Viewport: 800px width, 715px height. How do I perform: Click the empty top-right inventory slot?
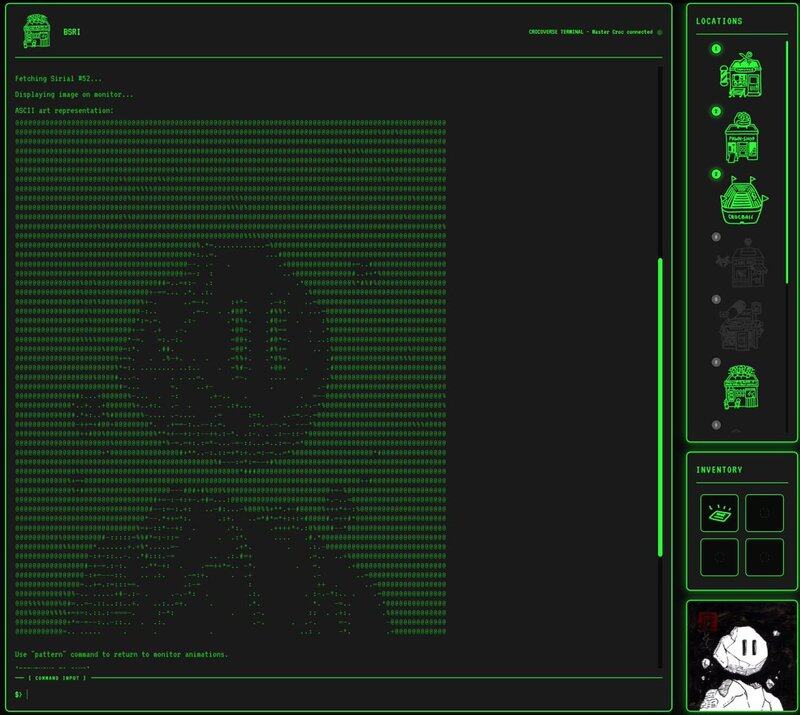point(764,513)
